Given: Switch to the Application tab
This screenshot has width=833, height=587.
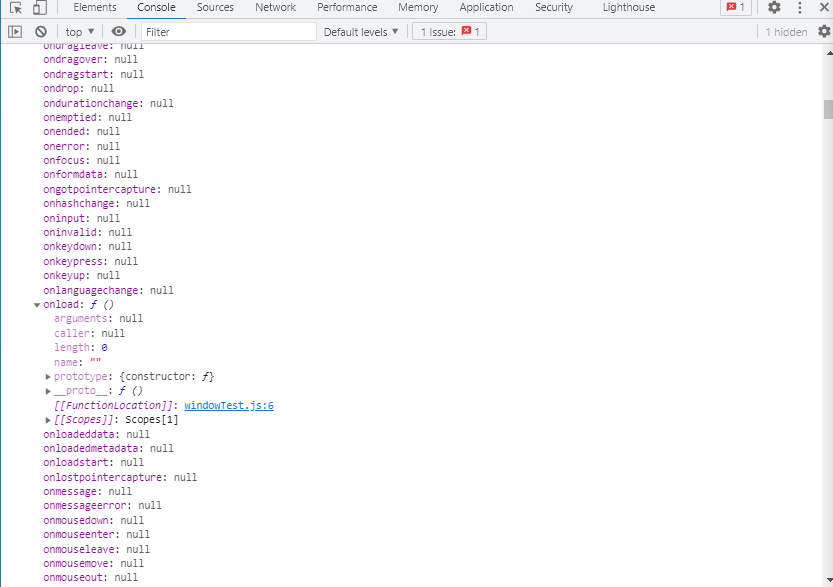Looking at the screenshot, I should pos(486,7).
